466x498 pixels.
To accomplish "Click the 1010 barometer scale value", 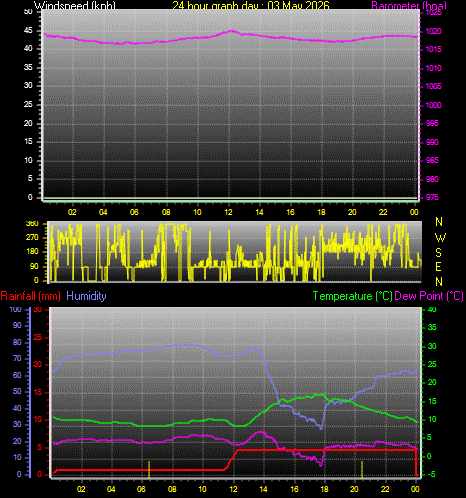I will [434, 68].
